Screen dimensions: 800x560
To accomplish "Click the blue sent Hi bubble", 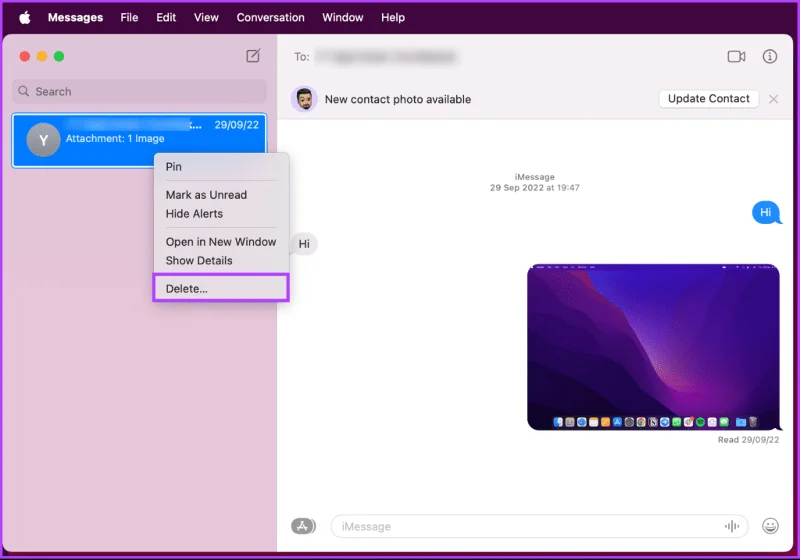I will tap(766, 212).
